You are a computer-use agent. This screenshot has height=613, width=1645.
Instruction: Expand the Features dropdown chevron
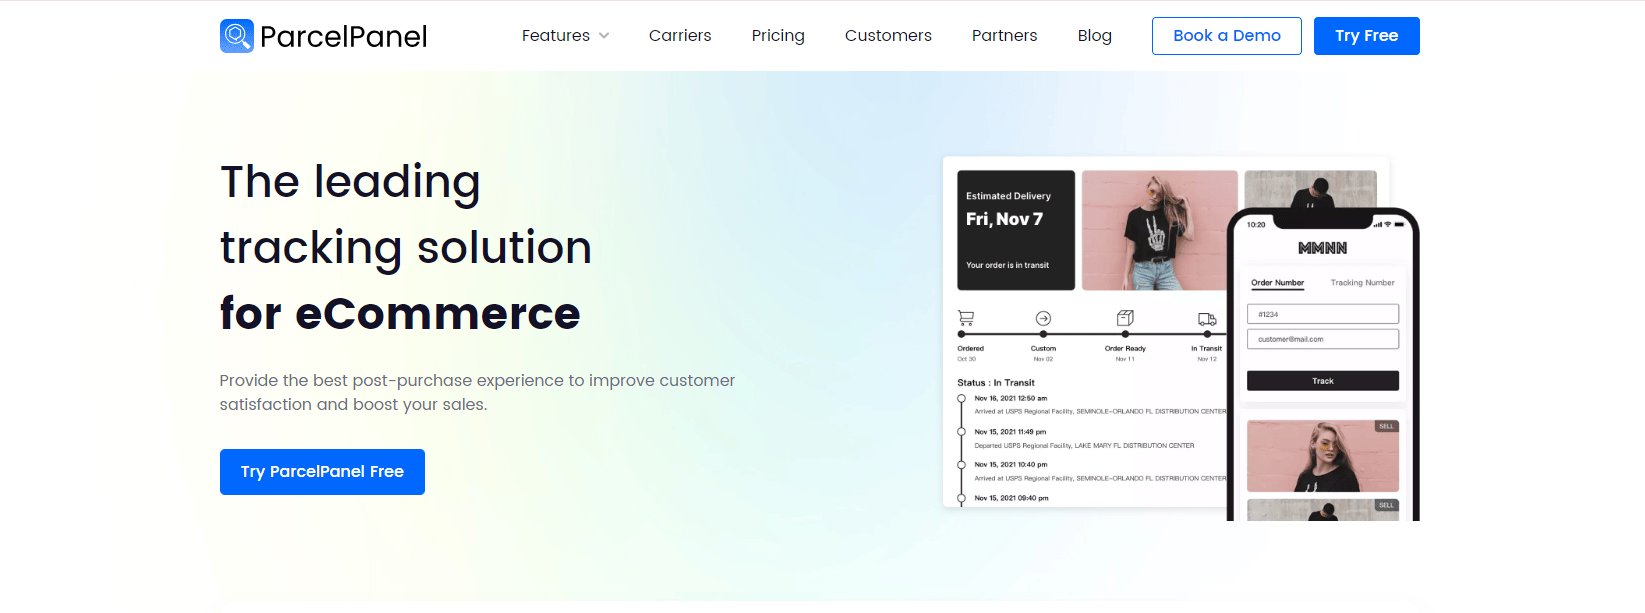[604, 36]
